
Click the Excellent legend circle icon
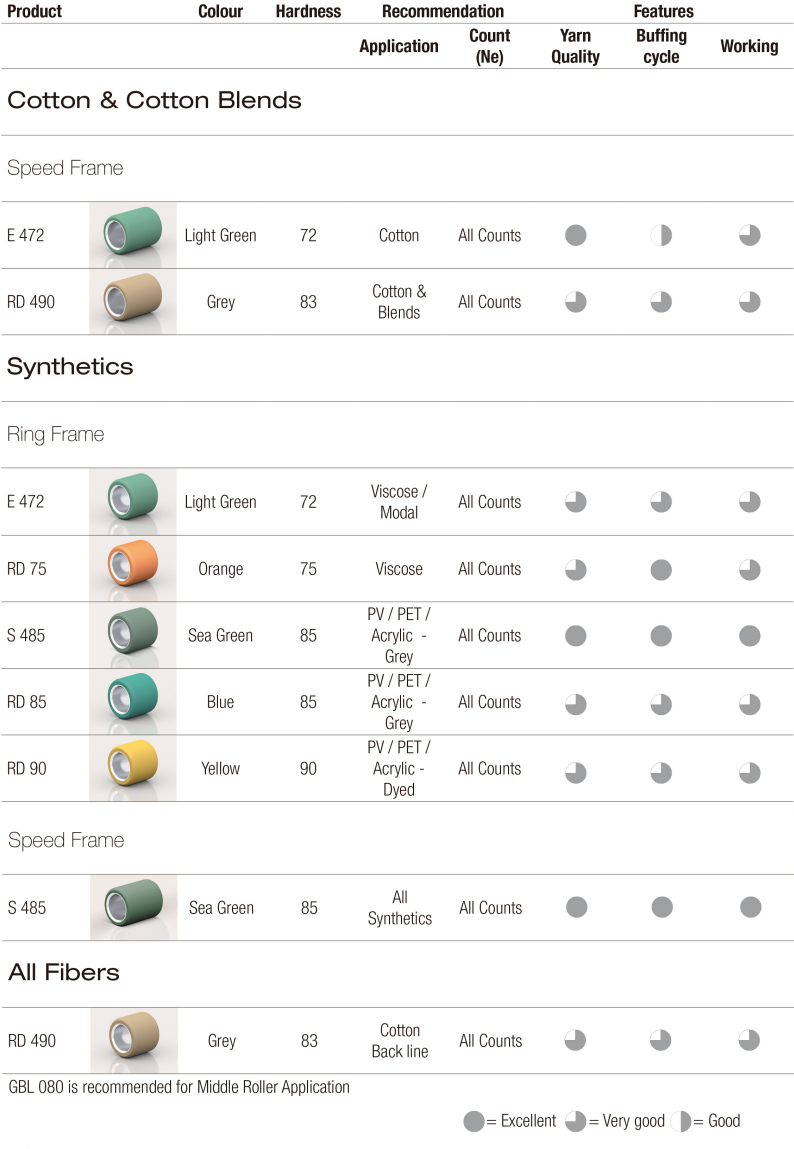pyautogui.click(x=474, y=1121)
